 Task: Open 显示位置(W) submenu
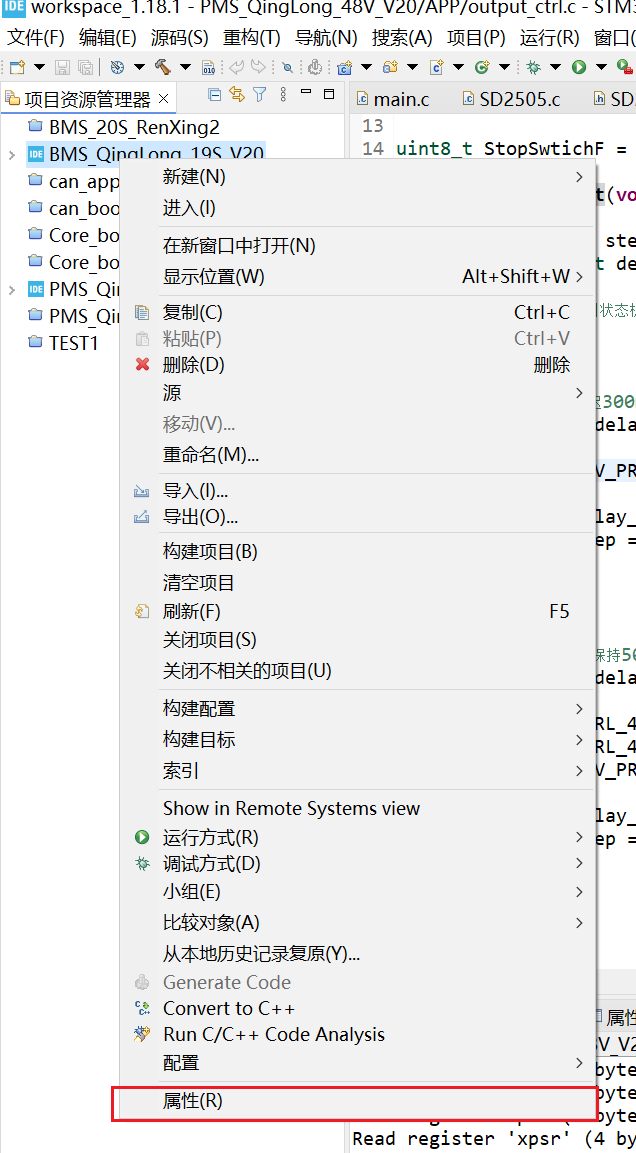pos(357,276)
